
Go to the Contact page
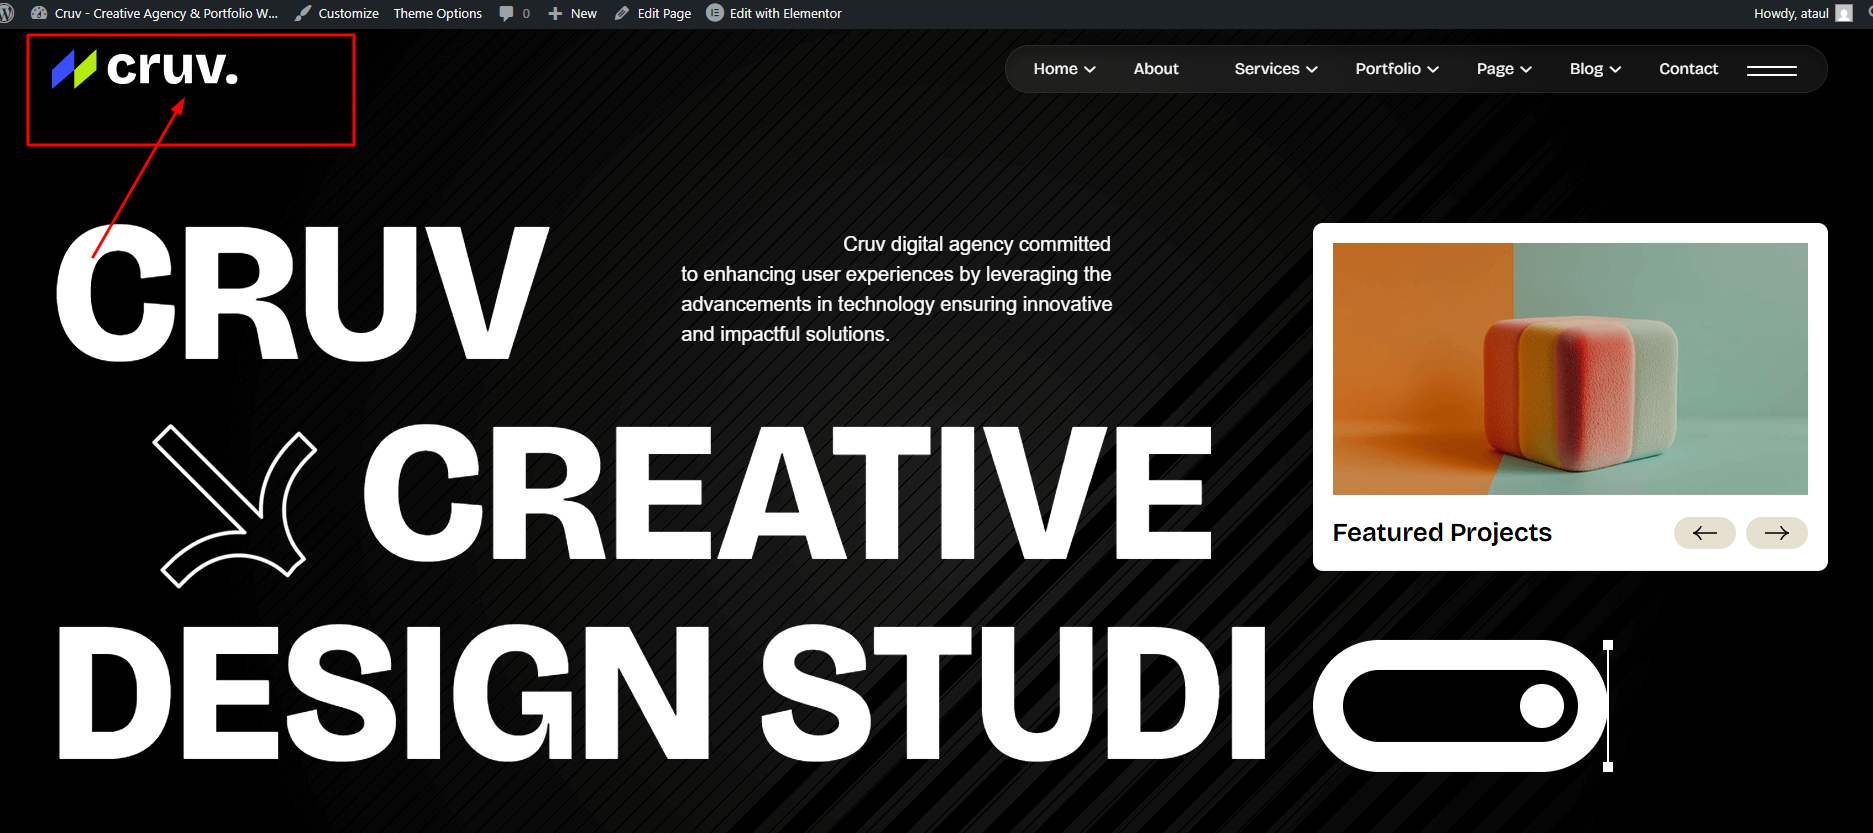coord(1688,69)
